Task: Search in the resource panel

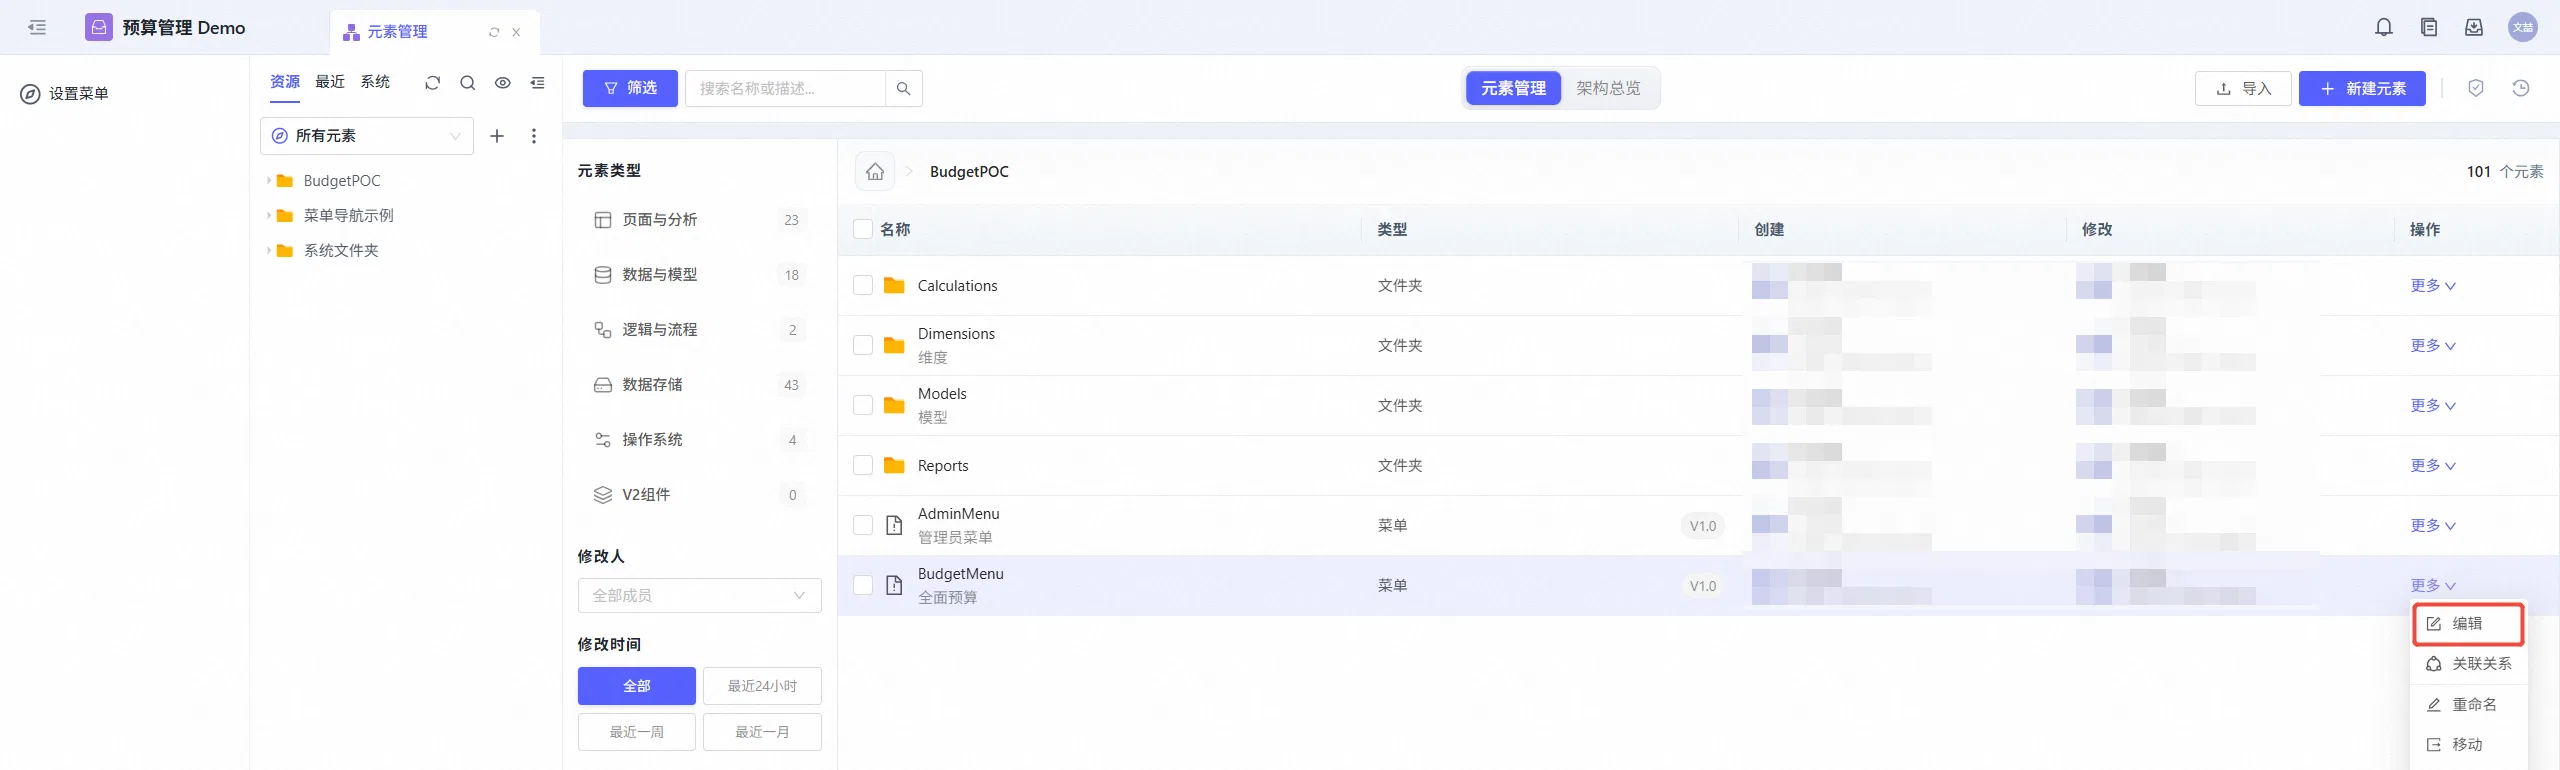Action: pyautogui.click(x=467, y=83)
